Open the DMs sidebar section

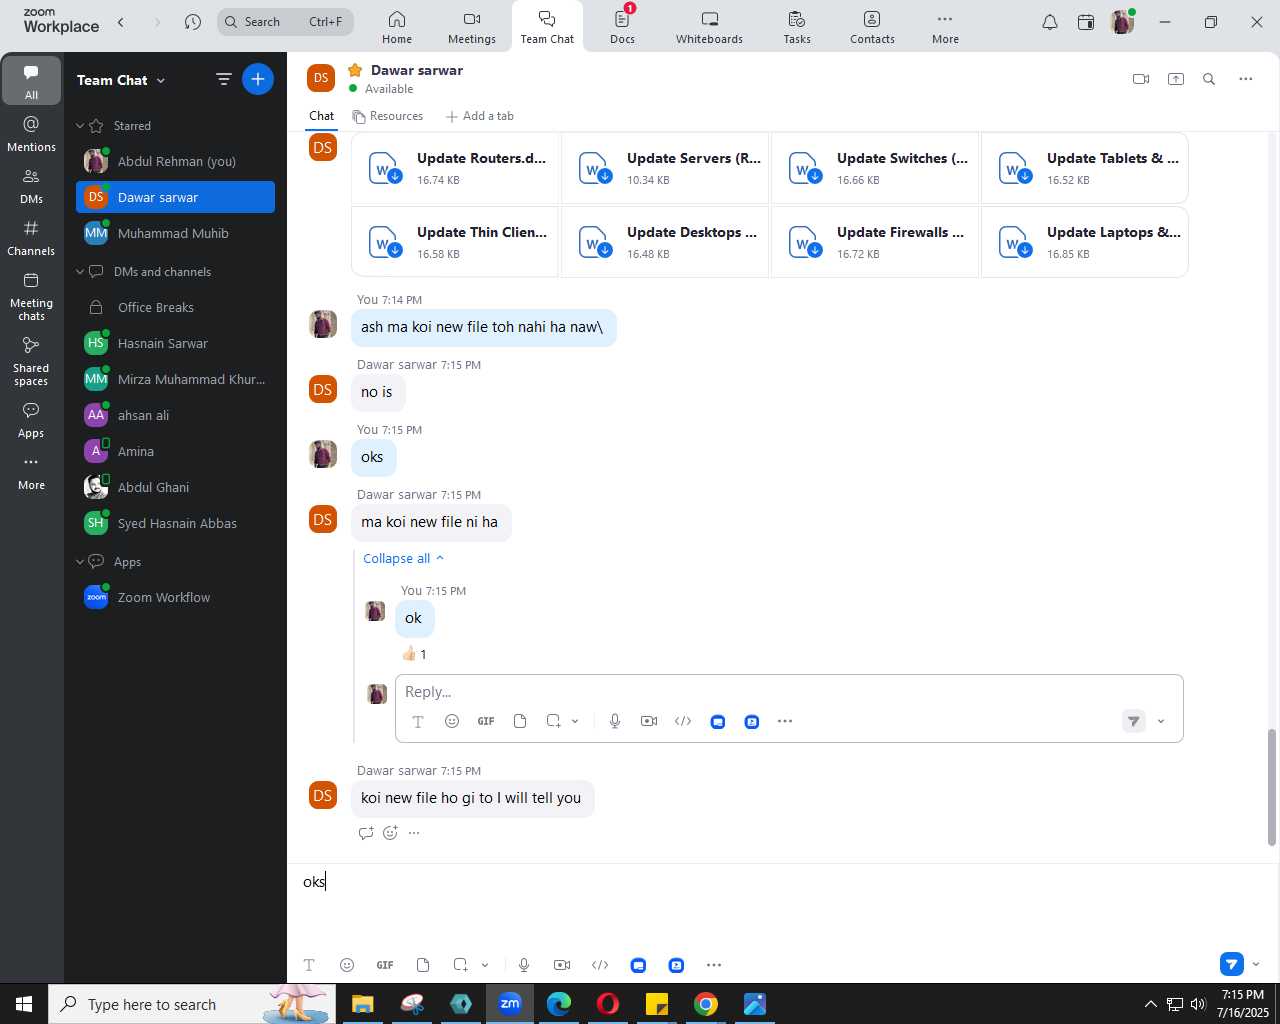tap(31, 186)
